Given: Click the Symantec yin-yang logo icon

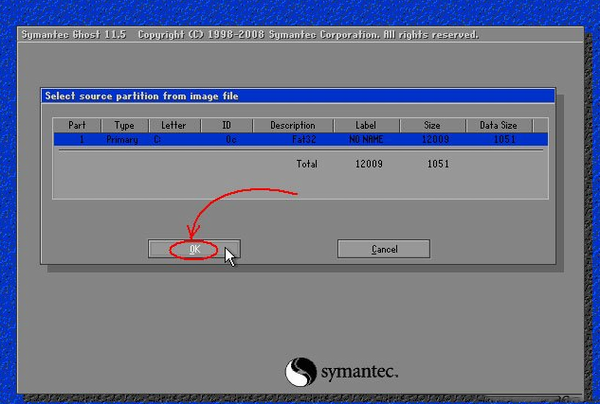Looking at the screenshot, I should point(301,371).
